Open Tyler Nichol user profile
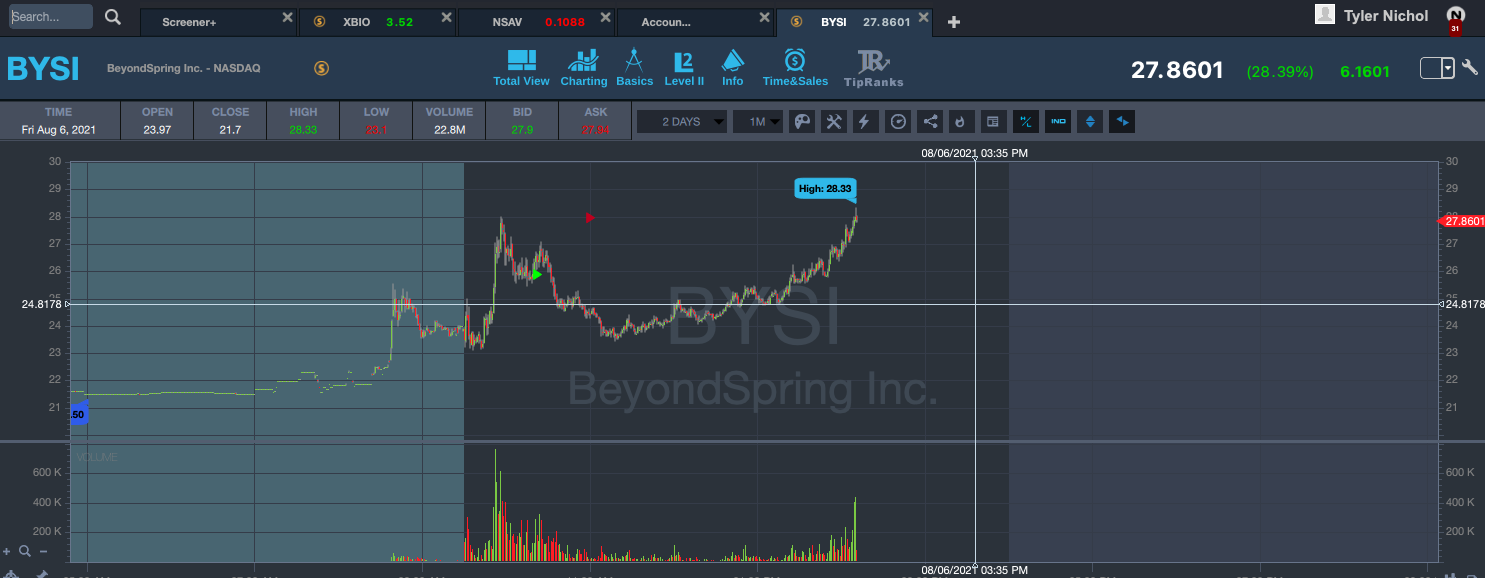The image size is (1485, 578). pos(1372,15)
